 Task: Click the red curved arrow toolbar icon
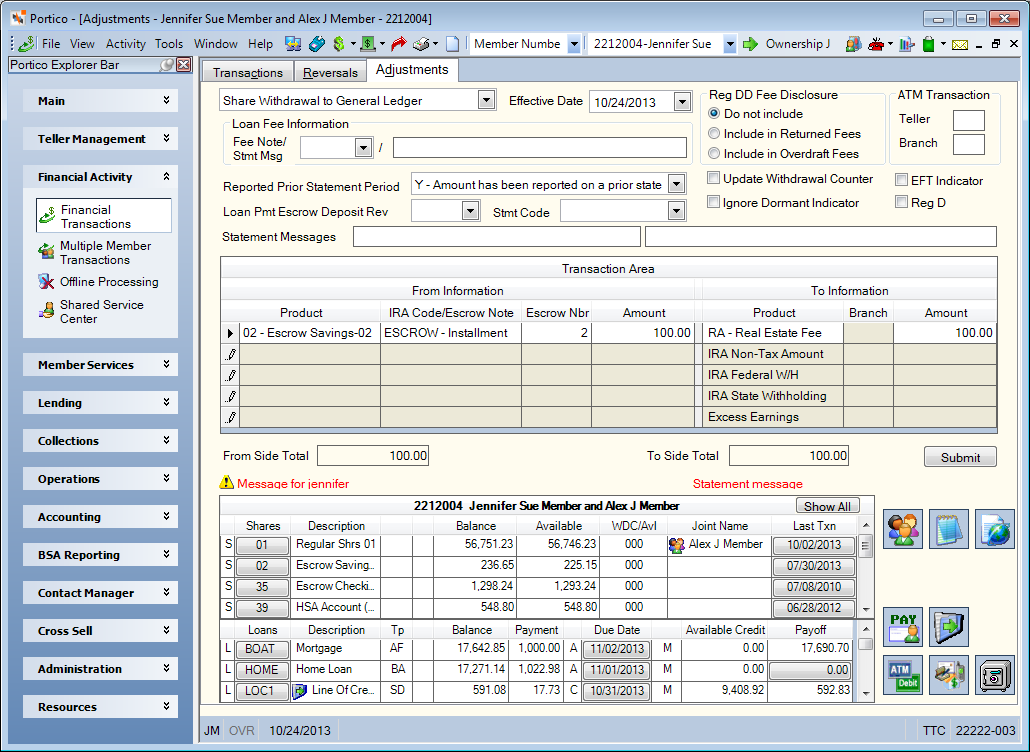pyautogui.click(x=398, y=44)
